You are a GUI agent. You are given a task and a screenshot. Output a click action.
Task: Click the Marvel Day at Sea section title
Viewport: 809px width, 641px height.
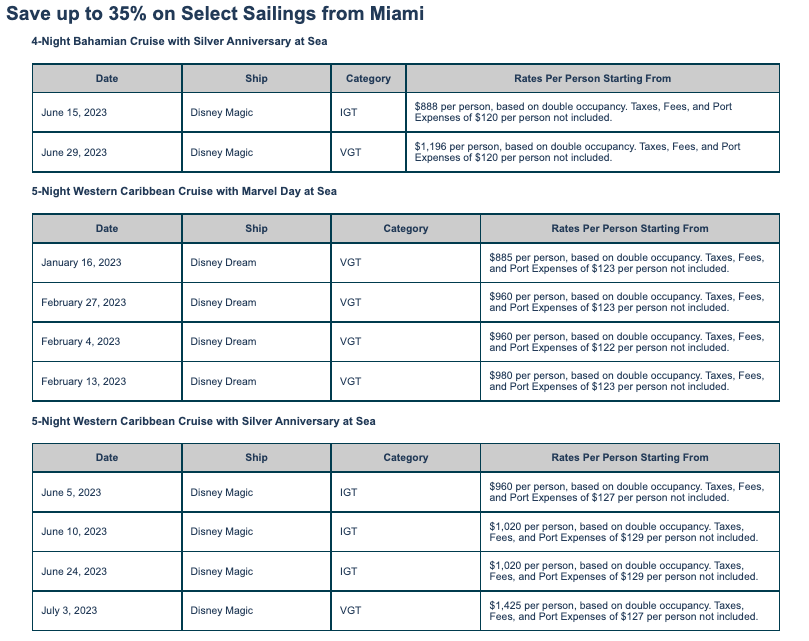point(184,191)
